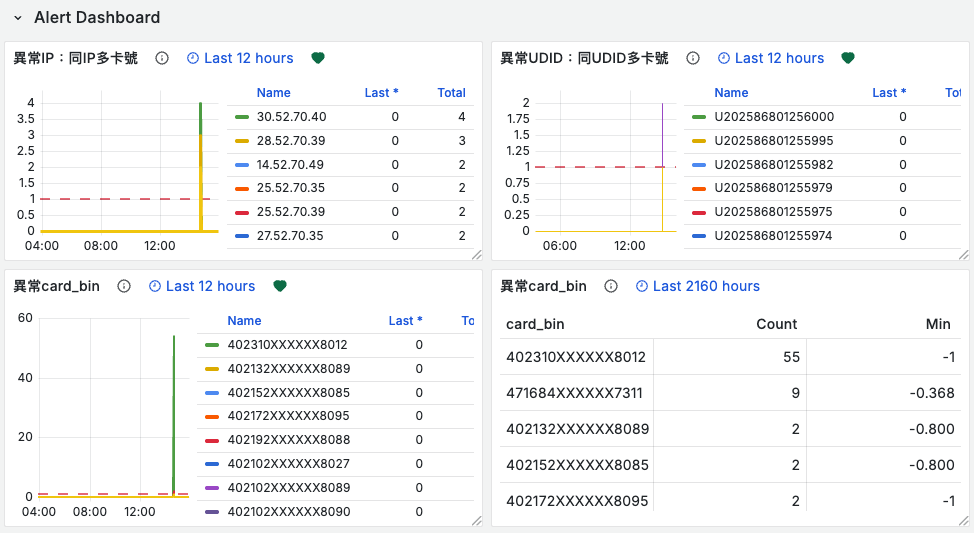Sort 異常IP legend by Total column

(x=451, y=93)
